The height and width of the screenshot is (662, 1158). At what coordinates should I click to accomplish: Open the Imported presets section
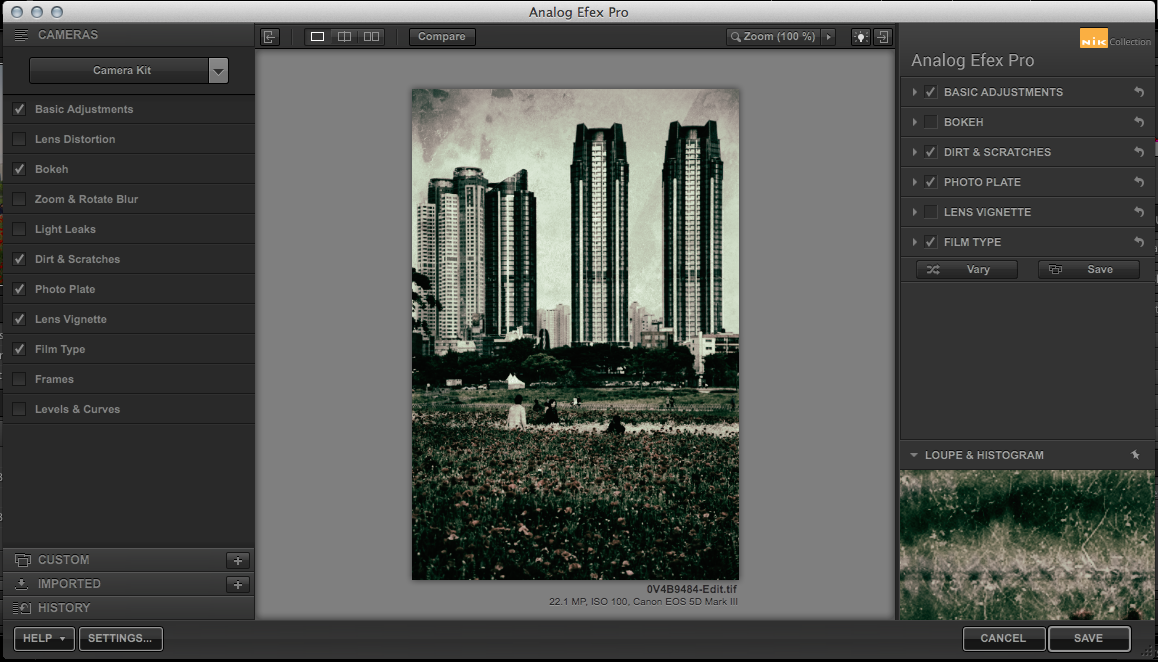tap(69, 584)
